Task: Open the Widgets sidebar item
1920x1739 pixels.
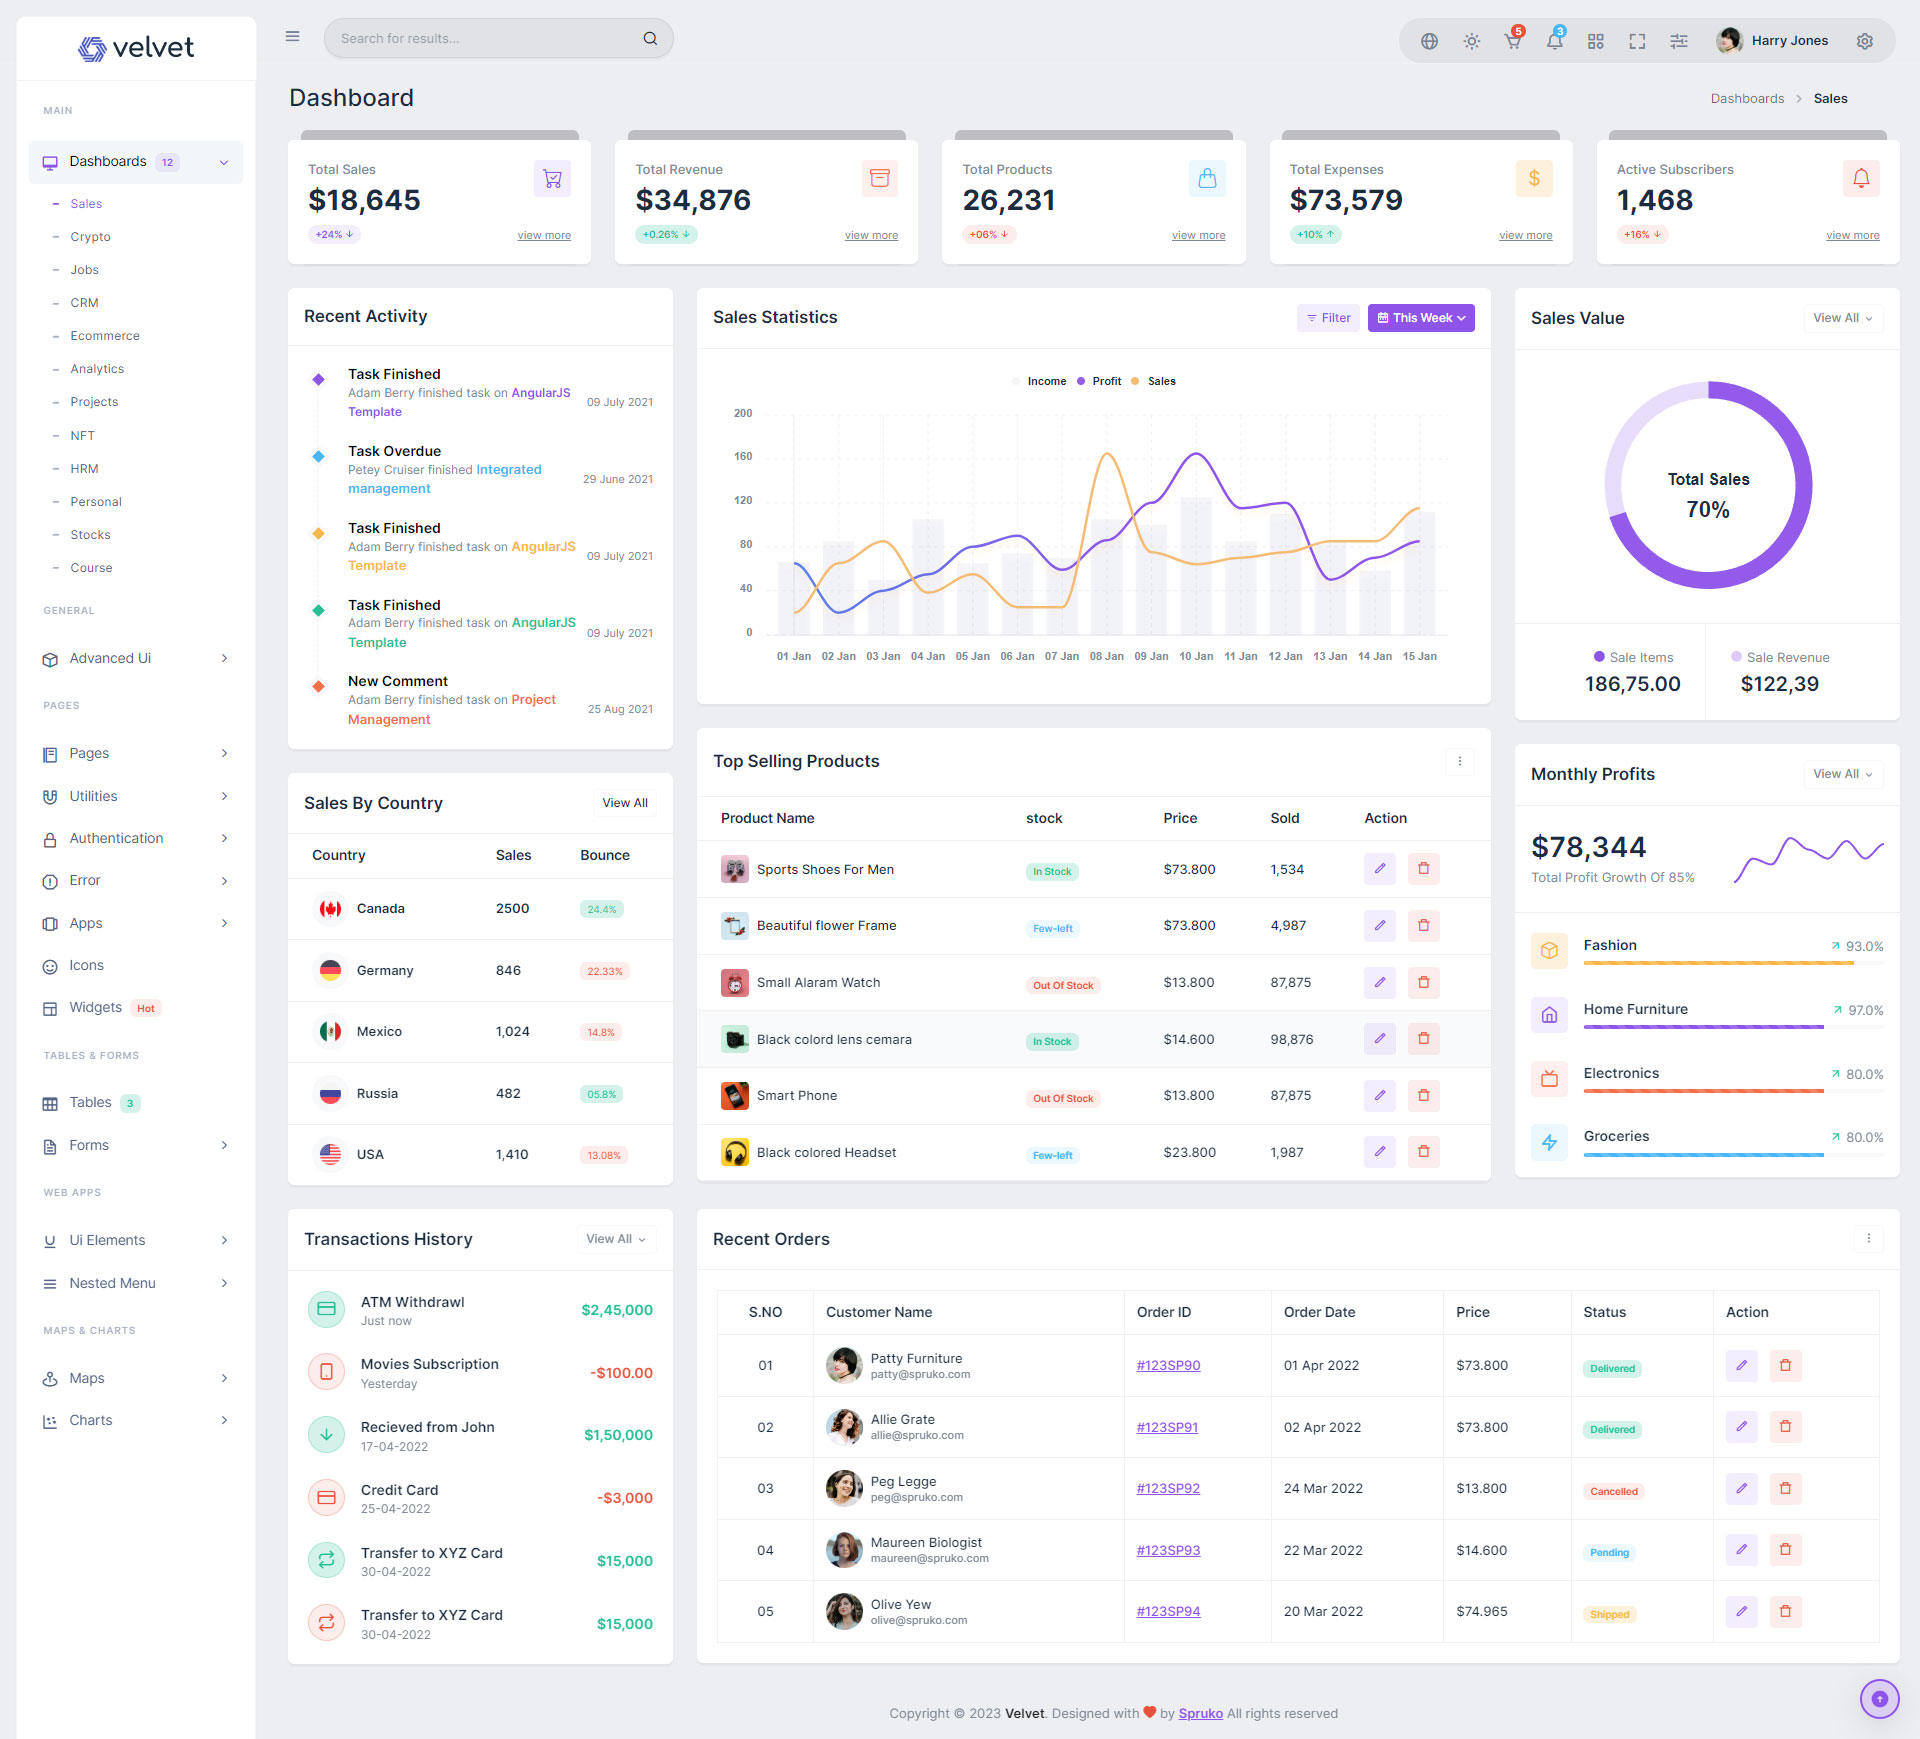Action: [x=95, y=1008]
